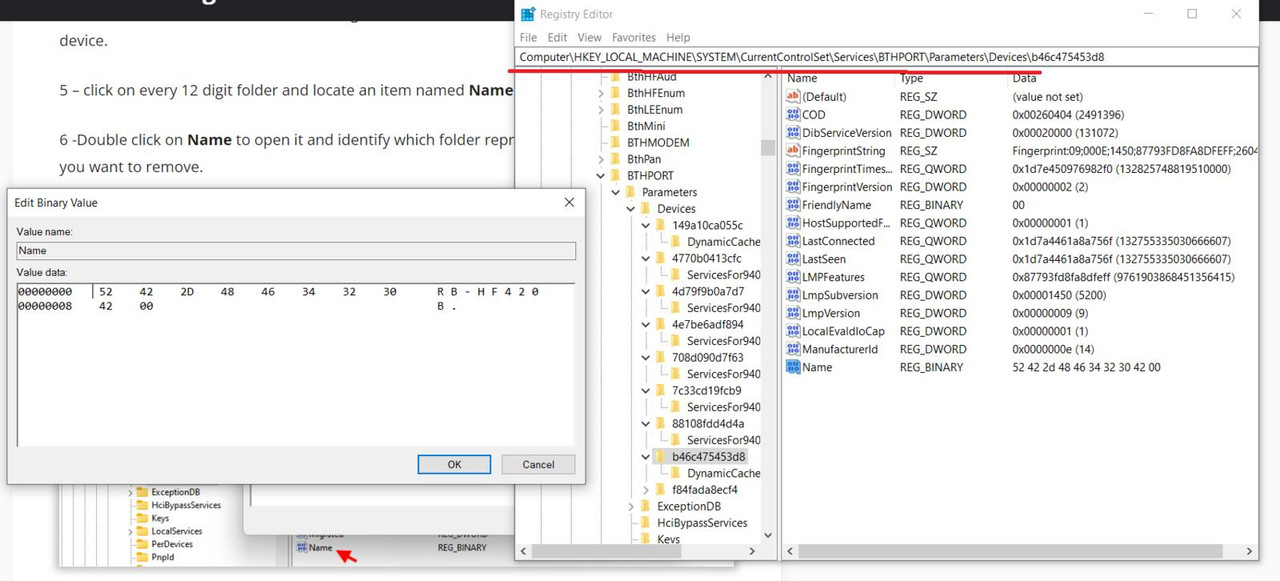Click the Value data hex editor area
This screenshot has width=1280, height=581.
pos(296,364)
